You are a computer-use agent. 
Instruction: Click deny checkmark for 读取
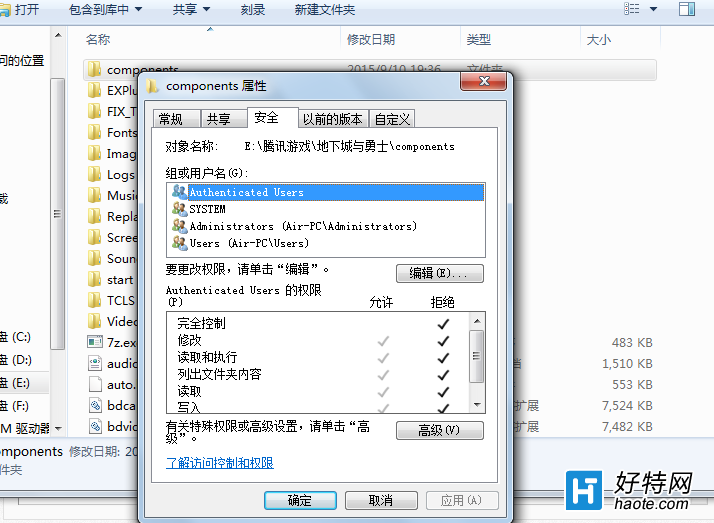[x=443, y=392]
